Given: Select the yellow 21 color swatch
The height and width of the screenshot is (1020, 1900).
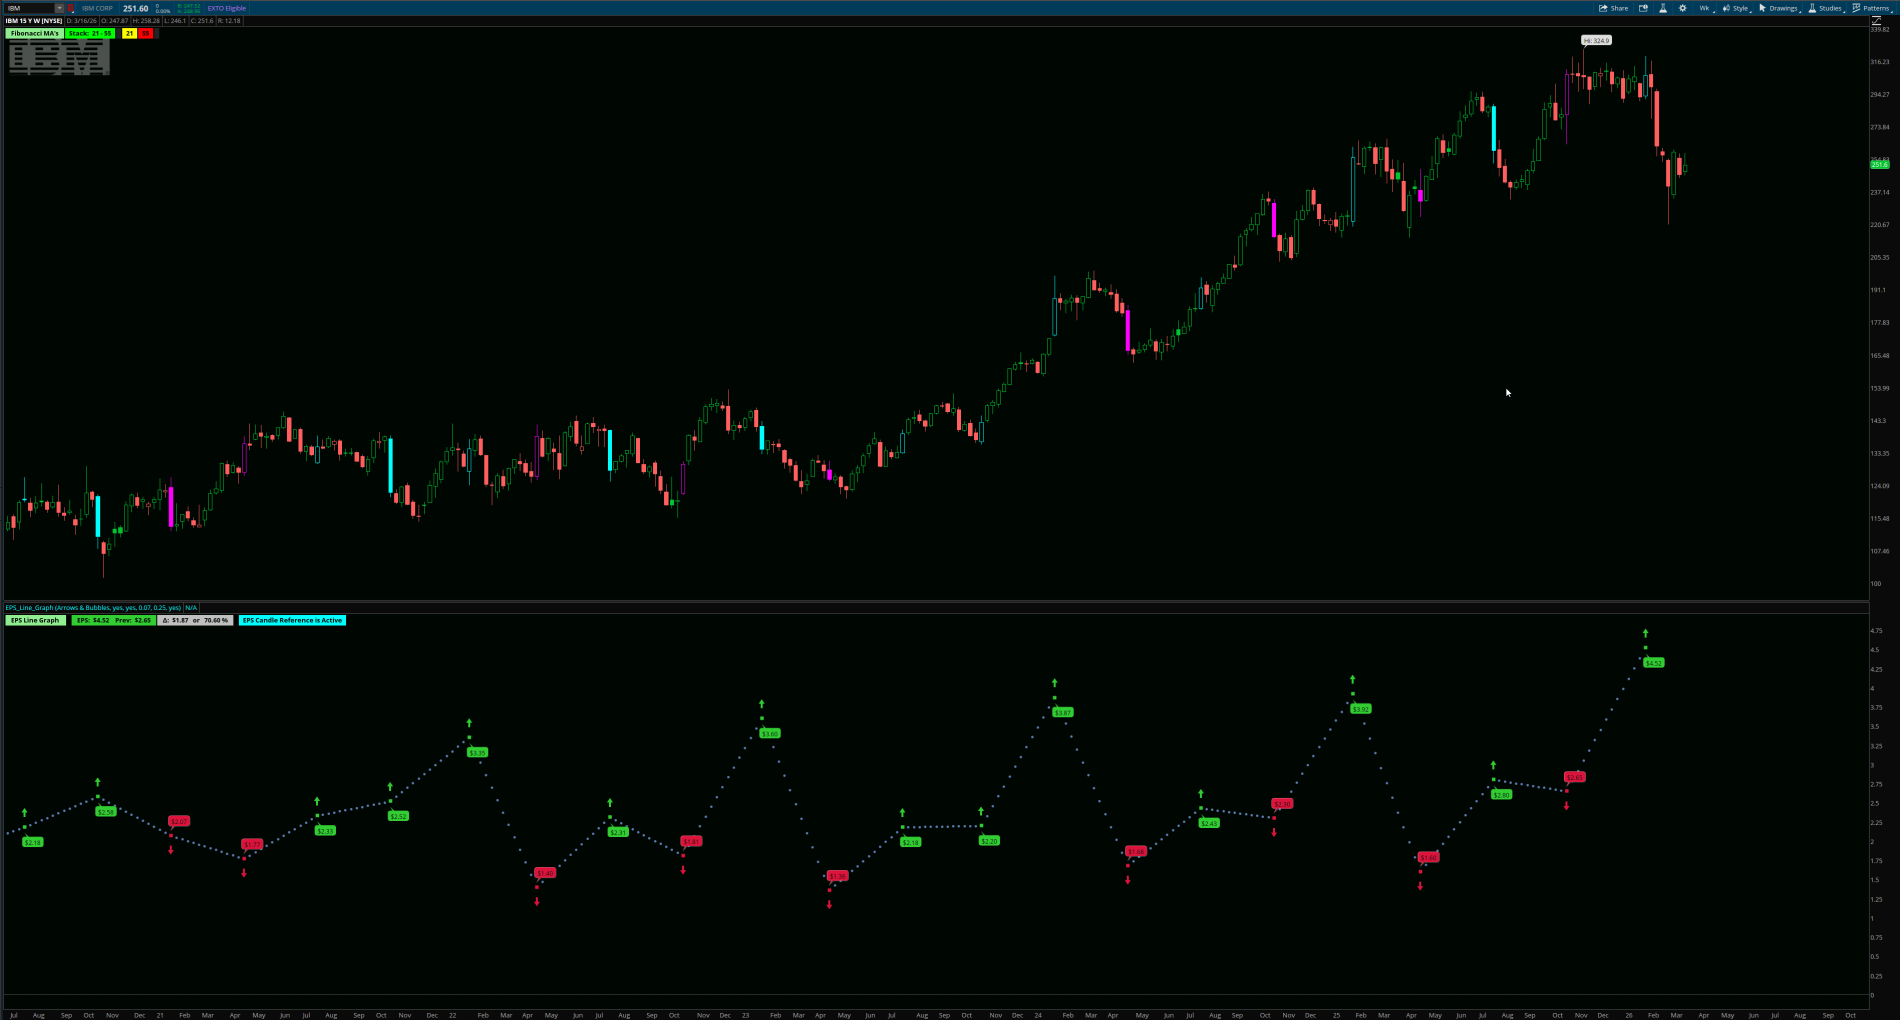Looking at the screenshot, I should tap(127, 33).
